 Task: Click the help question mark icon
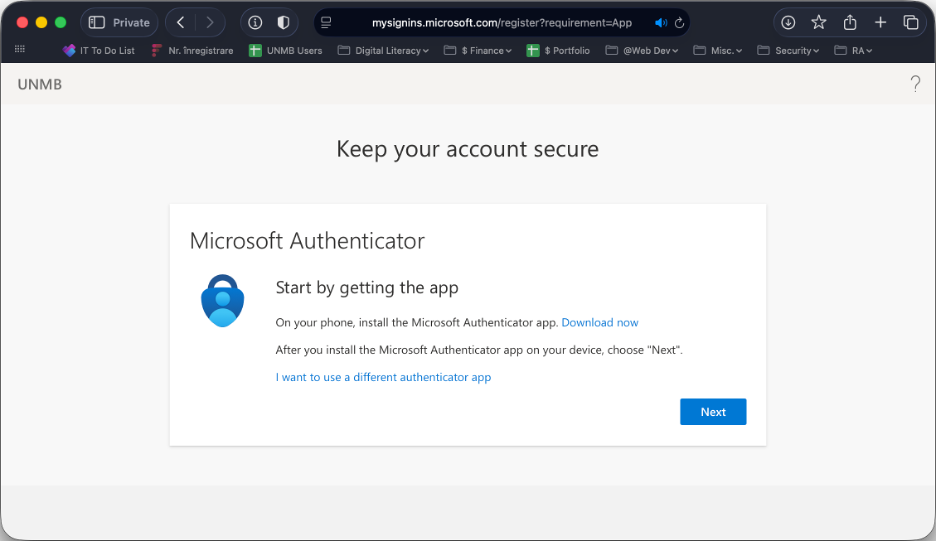[915, 84]
